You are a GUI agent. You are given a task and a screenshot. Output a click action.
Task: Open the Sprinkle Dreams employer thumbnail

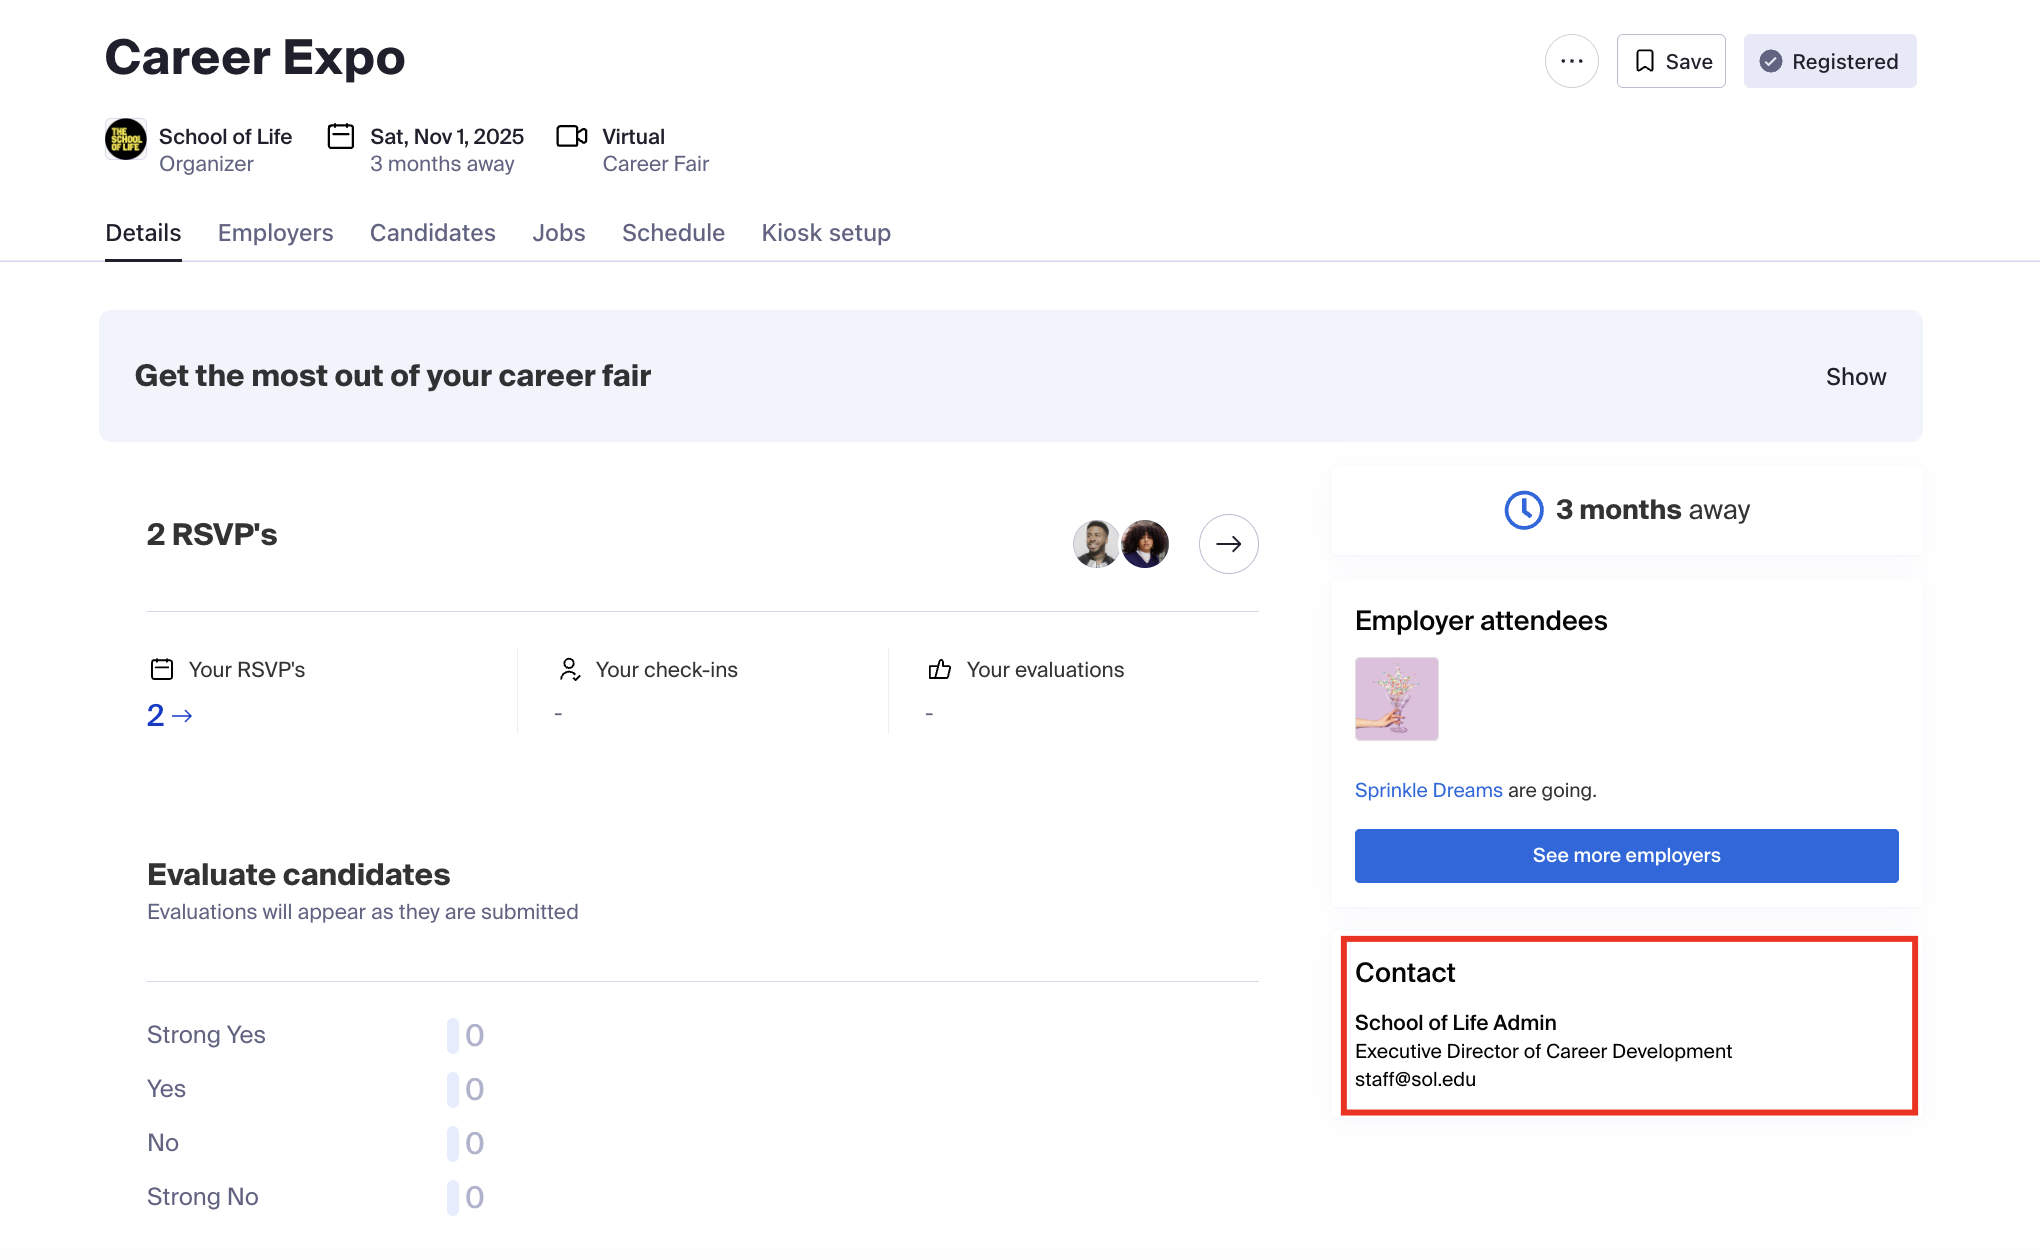tap(1396, 699)
